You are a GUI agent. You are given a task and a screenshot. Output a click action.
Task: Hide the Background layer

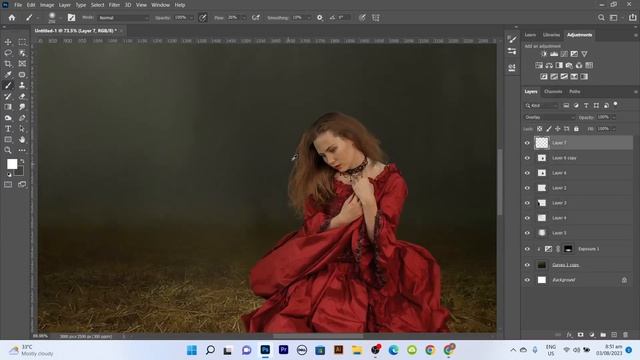point(527,280)
